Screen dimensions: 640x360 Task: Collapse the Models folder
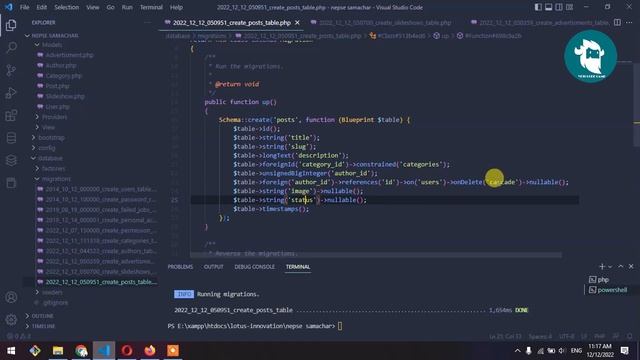tap(52, 44)
